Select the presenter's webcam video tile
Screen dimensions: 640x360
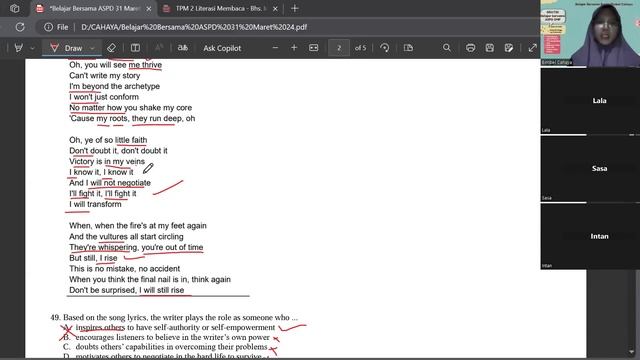pos(590,33)
